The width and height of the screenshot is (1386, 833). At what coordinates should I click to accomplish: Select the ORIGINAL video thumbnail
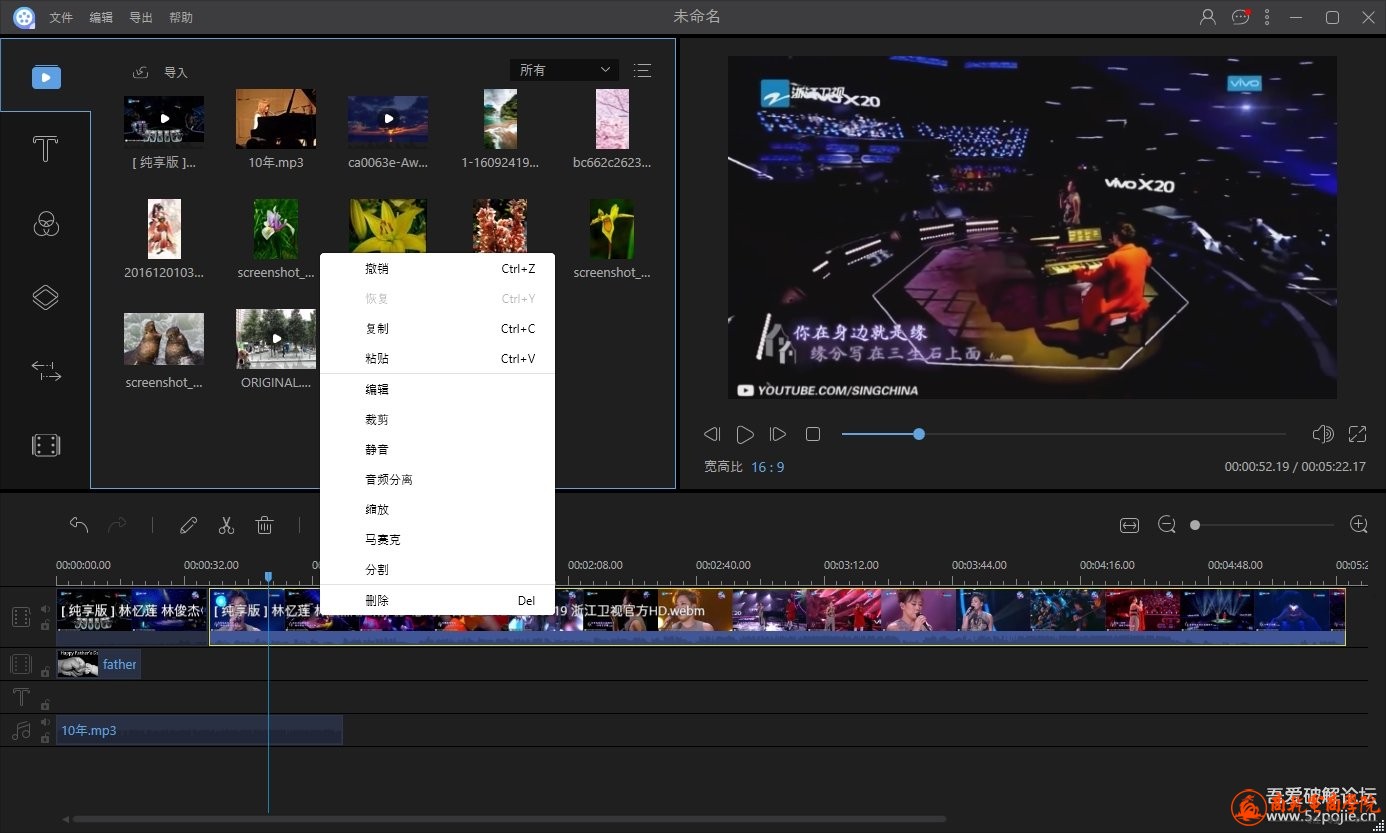point(276,339)
